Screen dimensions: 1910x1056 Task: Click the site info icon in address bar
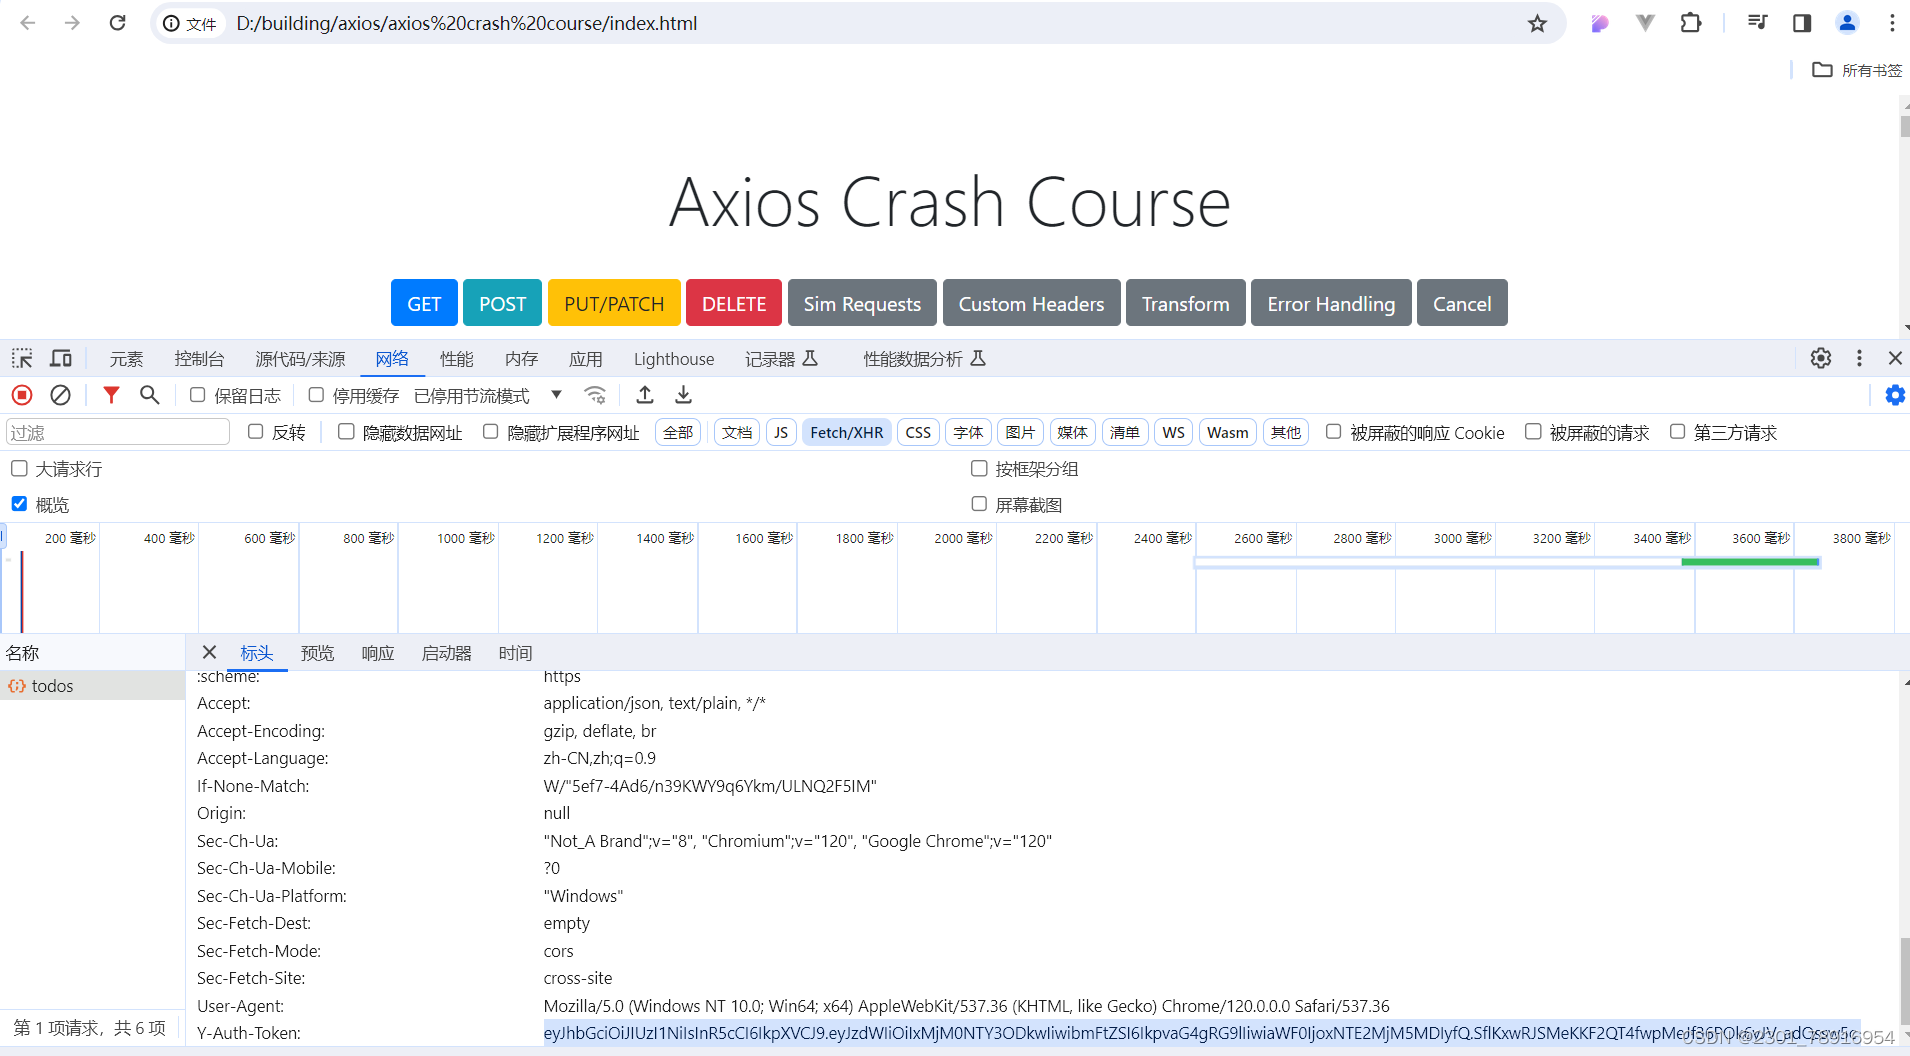point(172,23)
